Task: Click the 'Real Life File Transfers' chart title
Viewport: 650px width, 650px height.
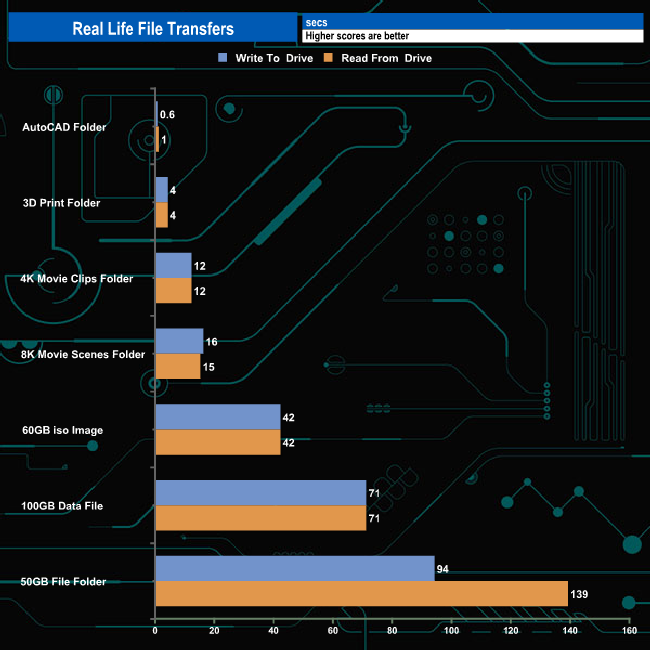Action: click(x=153, y=29)
